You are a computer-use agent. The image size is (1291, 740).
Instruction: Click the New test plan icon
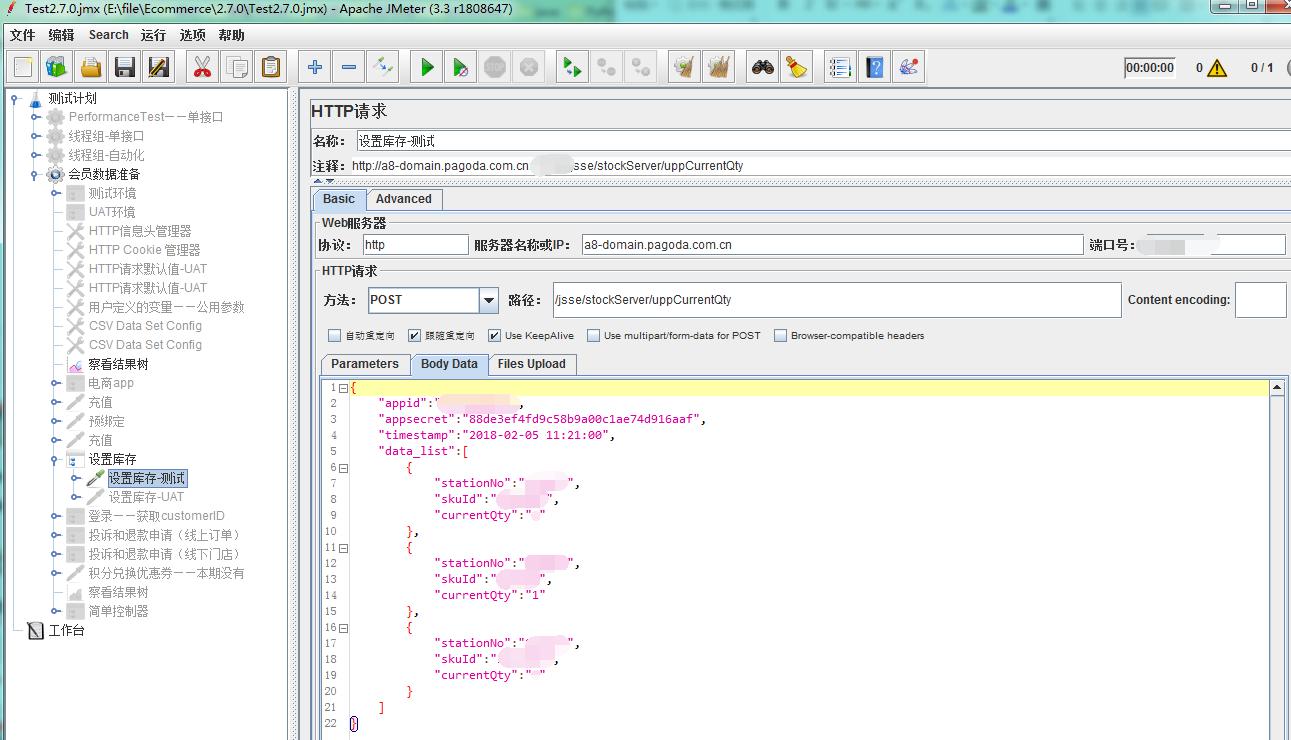pos(23,67)
